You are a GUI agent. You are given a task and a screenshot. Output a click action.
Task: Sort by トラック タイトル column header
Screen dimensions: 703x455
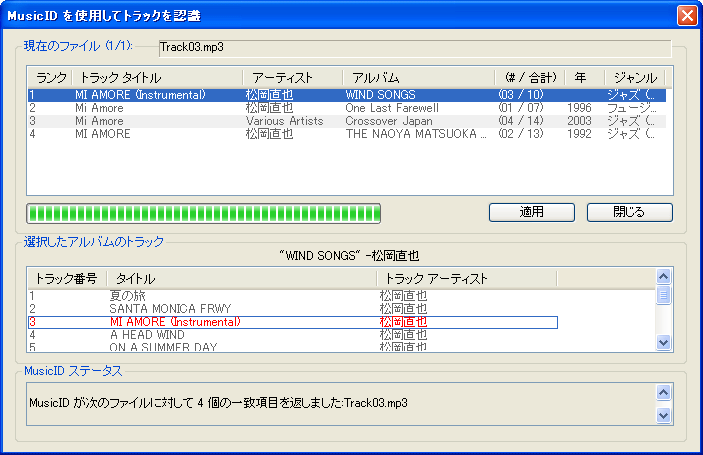[157, 78]
